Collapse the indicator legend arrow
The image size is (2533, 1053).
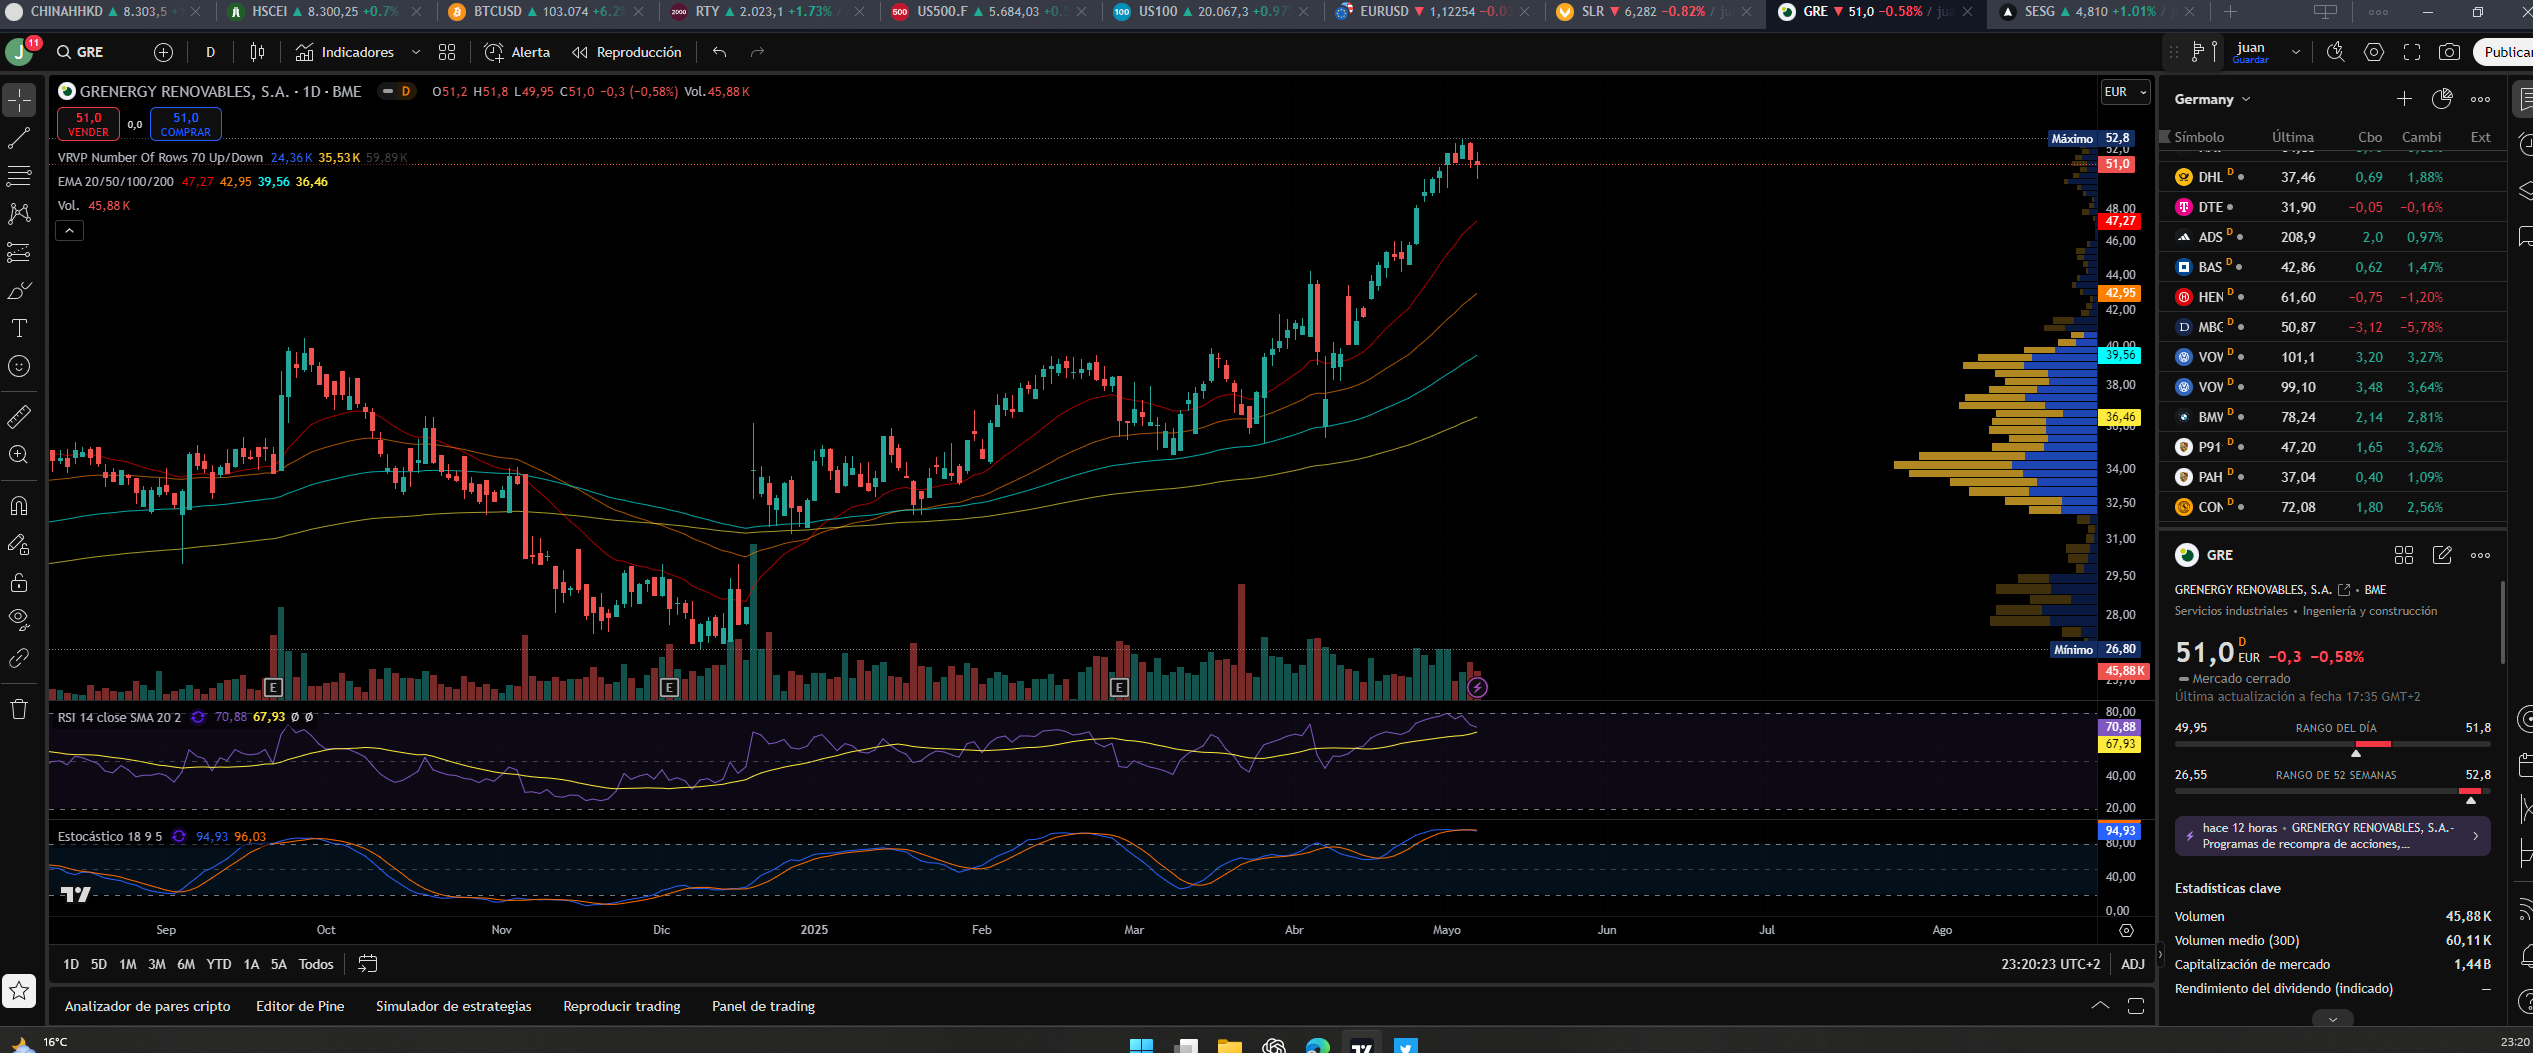tap(69, 231)
